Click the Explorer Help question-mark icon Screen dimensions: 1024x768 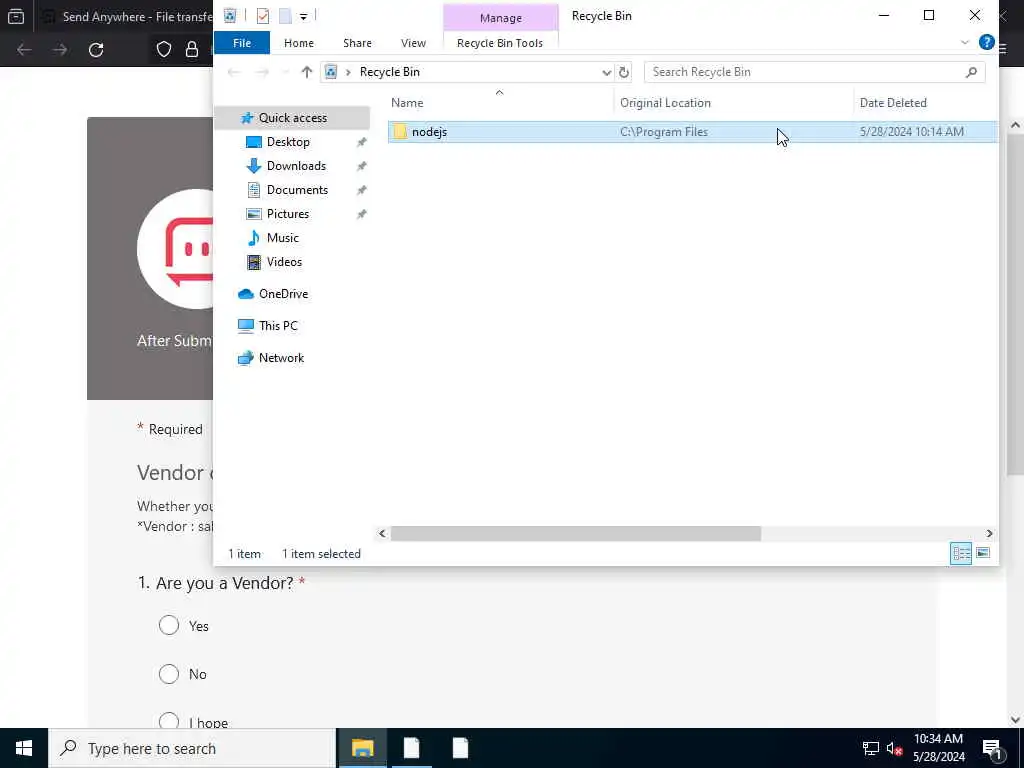point(986,42)
